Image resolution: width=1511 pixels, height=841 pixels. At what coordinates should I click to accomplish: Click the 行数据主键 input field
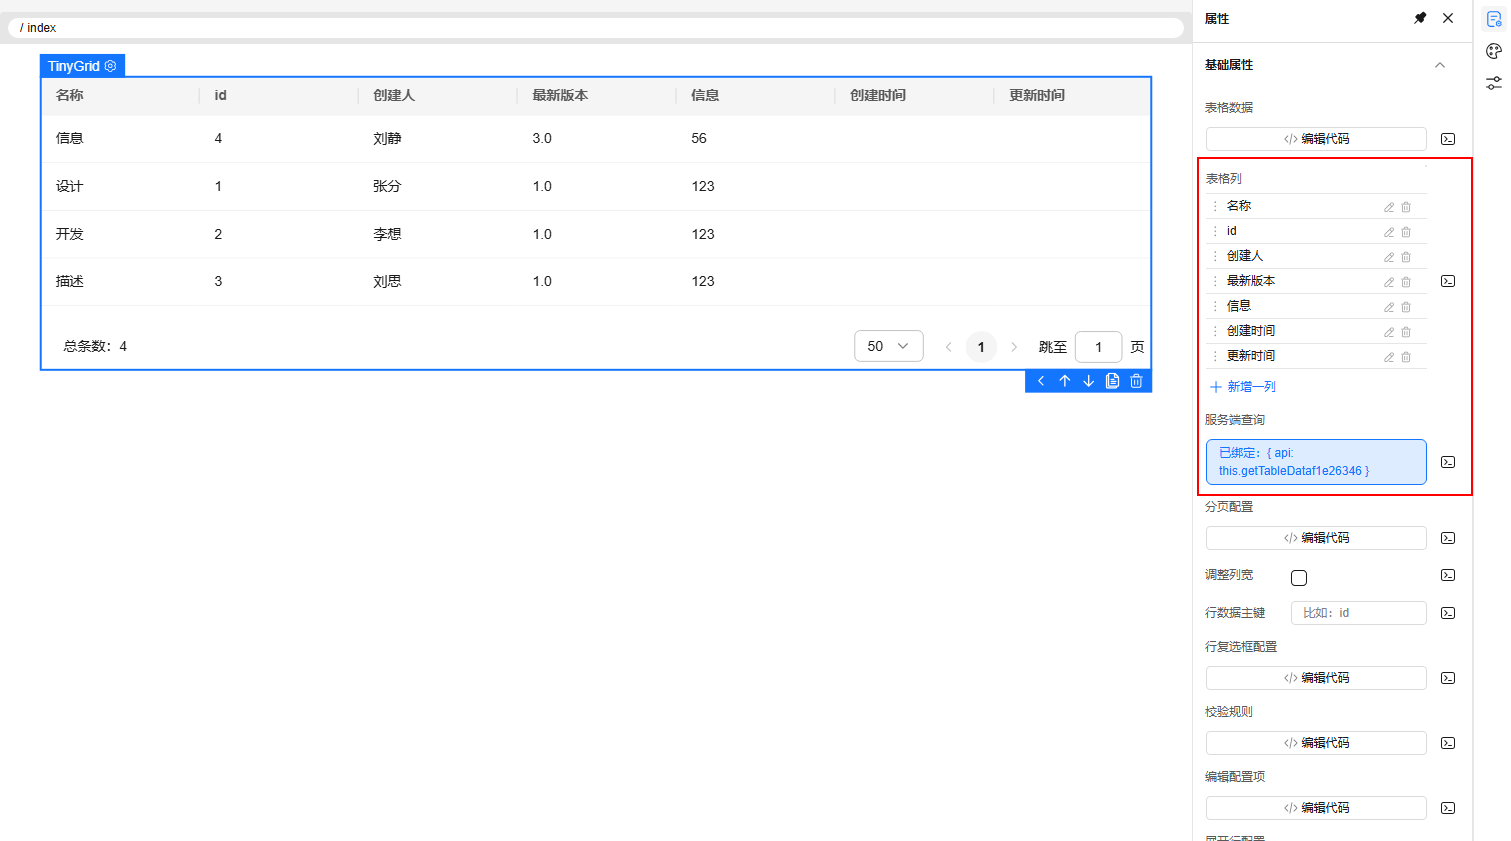coord(1358,613)
